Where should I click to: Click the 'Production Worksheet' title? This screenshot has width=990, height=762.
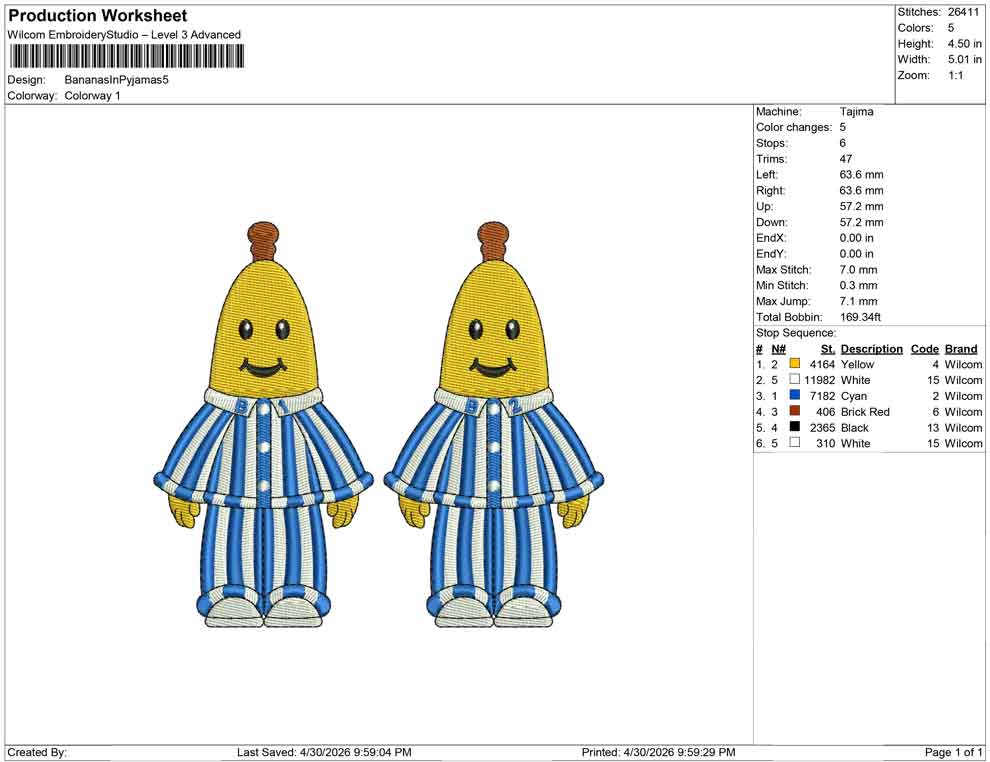point(98,16)
